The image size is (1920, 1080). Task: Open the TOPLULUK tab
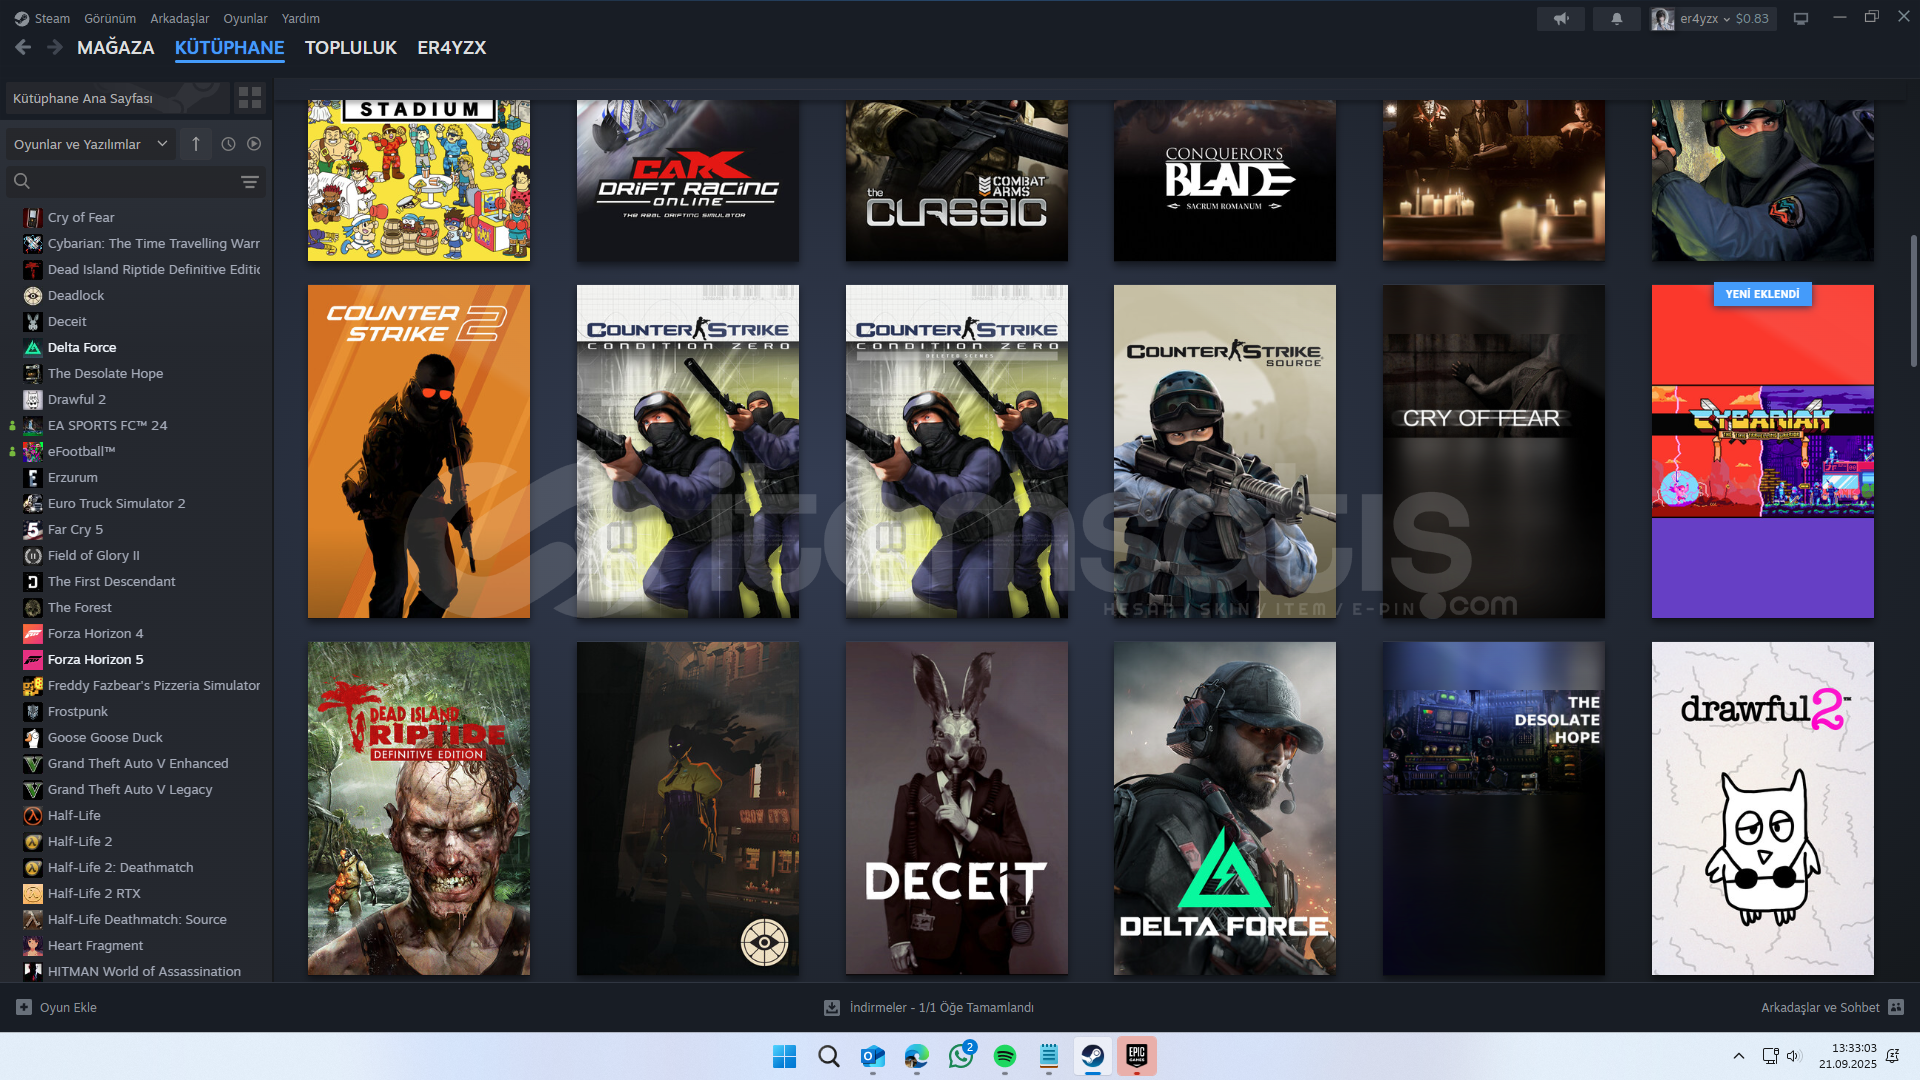pos(351,47)
